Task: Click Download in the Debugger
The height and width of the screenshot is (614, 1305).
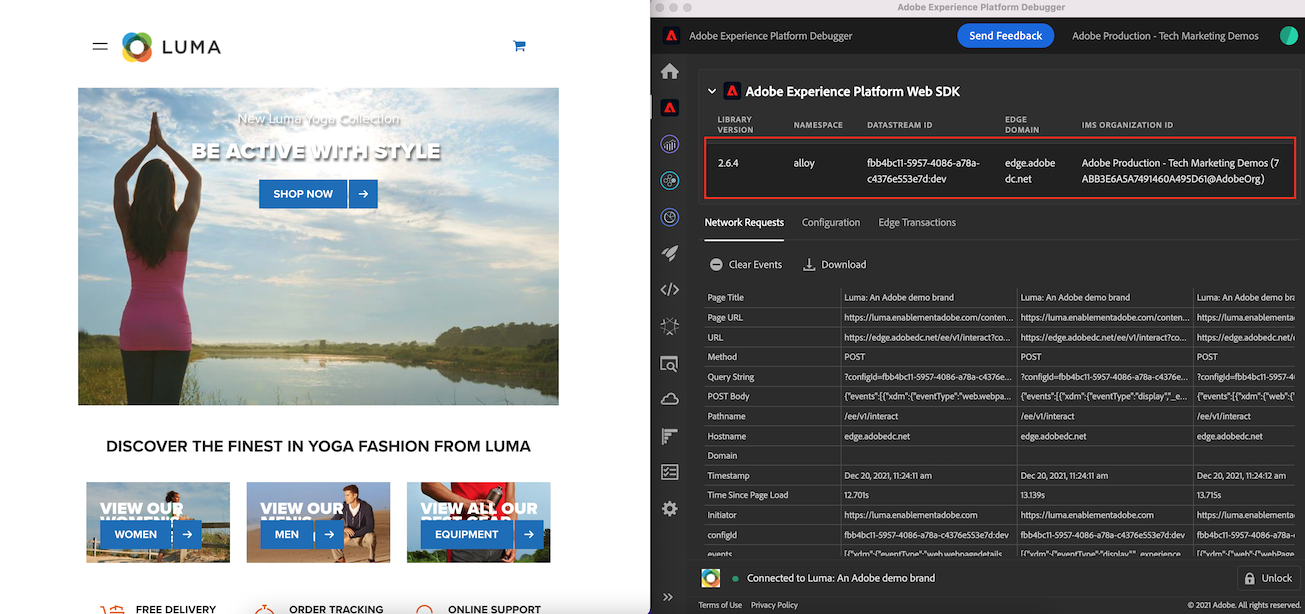Action: [x=834, y=265]
